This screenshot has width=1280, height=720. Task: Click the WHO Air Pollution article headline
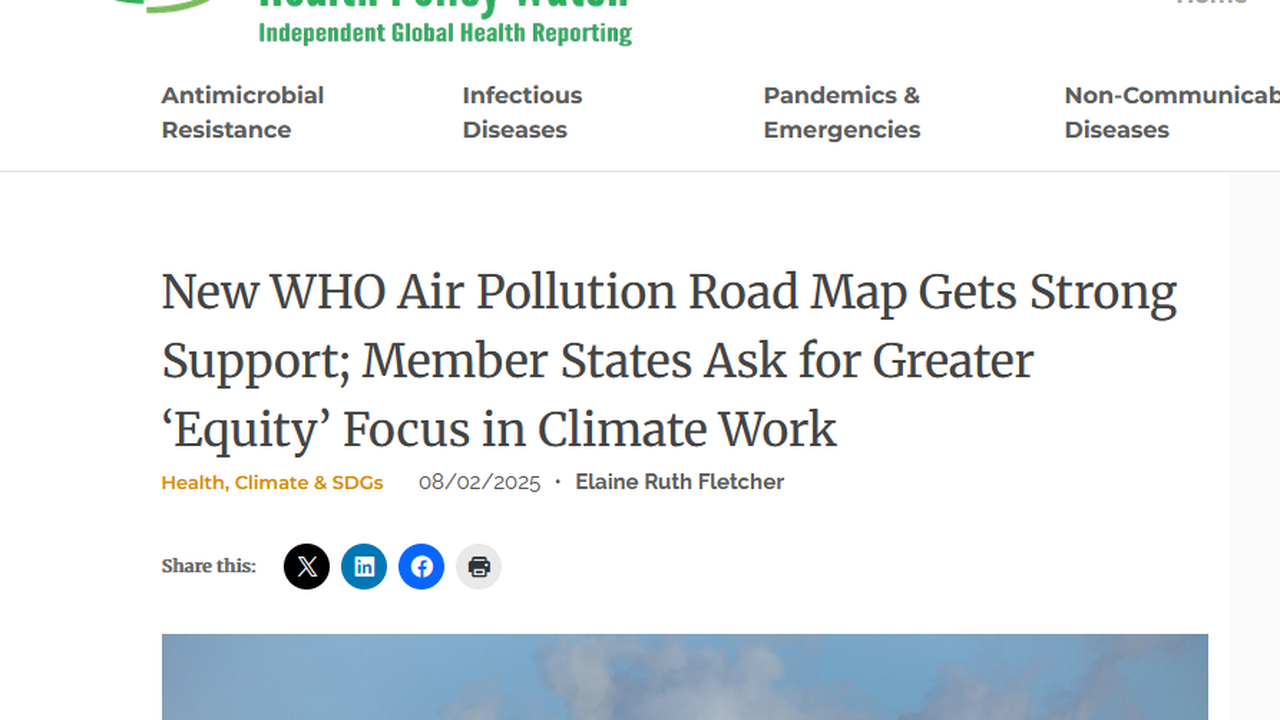coord(668,360)
